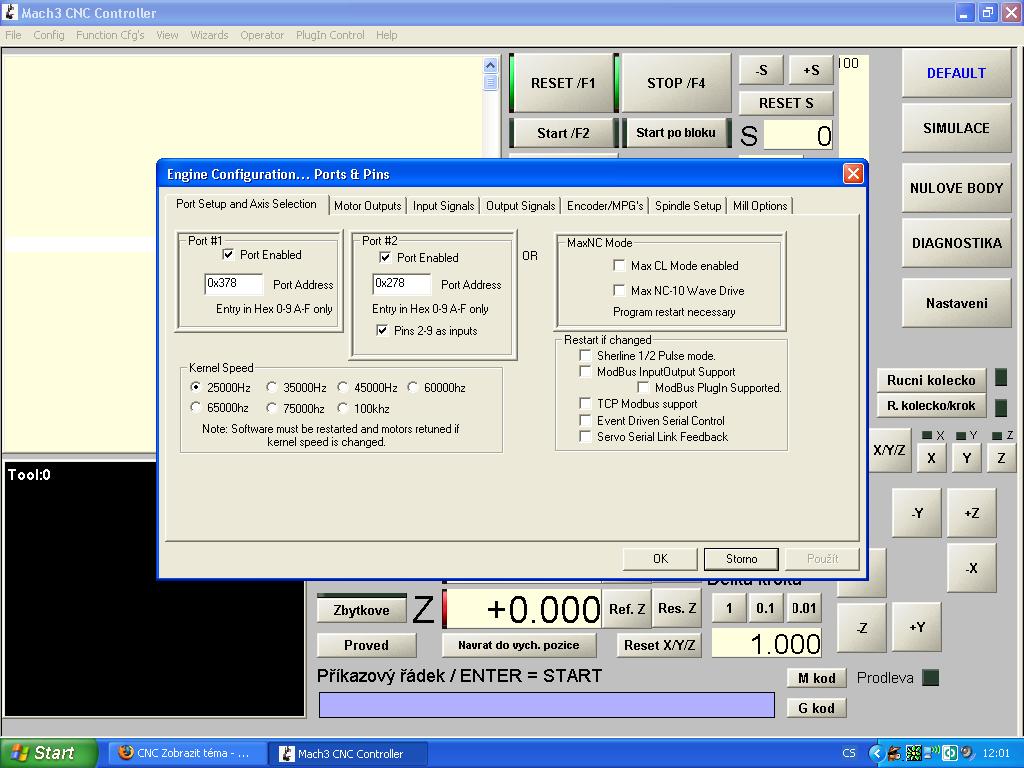Enable Max CL Mode checkbox
The image size is (1024, 768).
(620, 266)
